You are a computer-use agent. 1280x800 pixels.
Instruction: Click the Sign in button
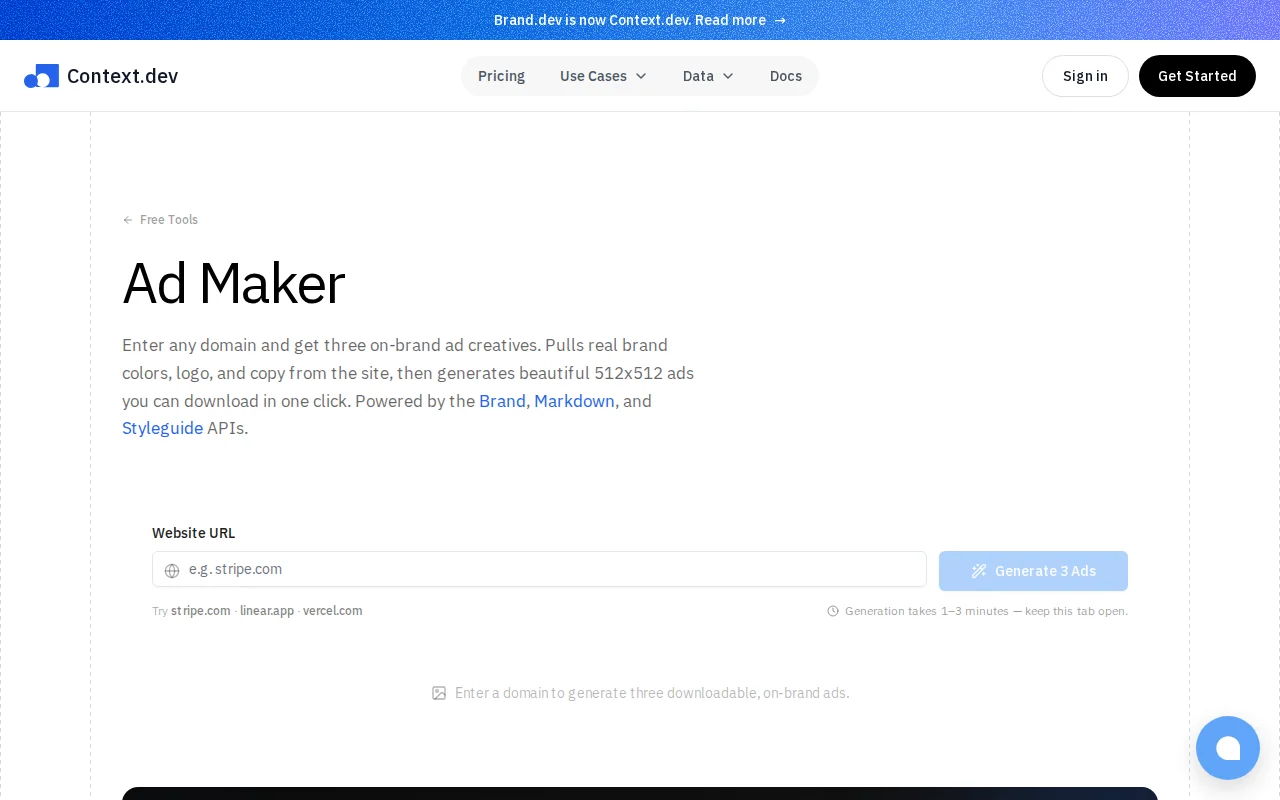[x=1085, y=76]
